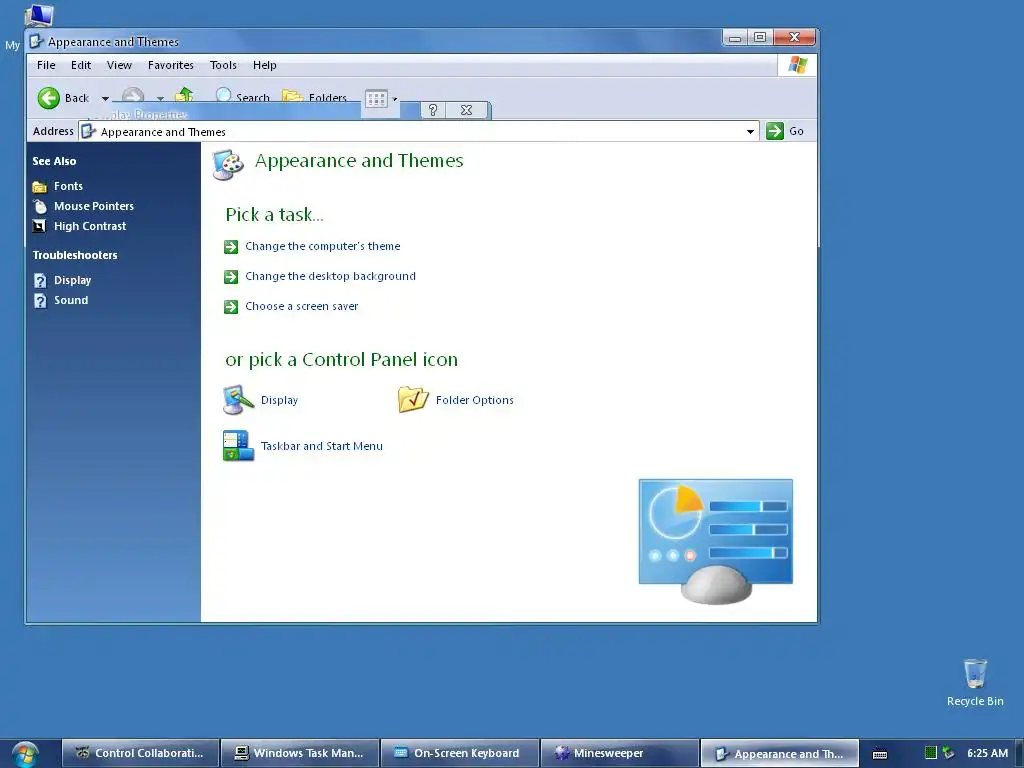
Task: Open the Tools menu
Action: [x=223, y=65]
